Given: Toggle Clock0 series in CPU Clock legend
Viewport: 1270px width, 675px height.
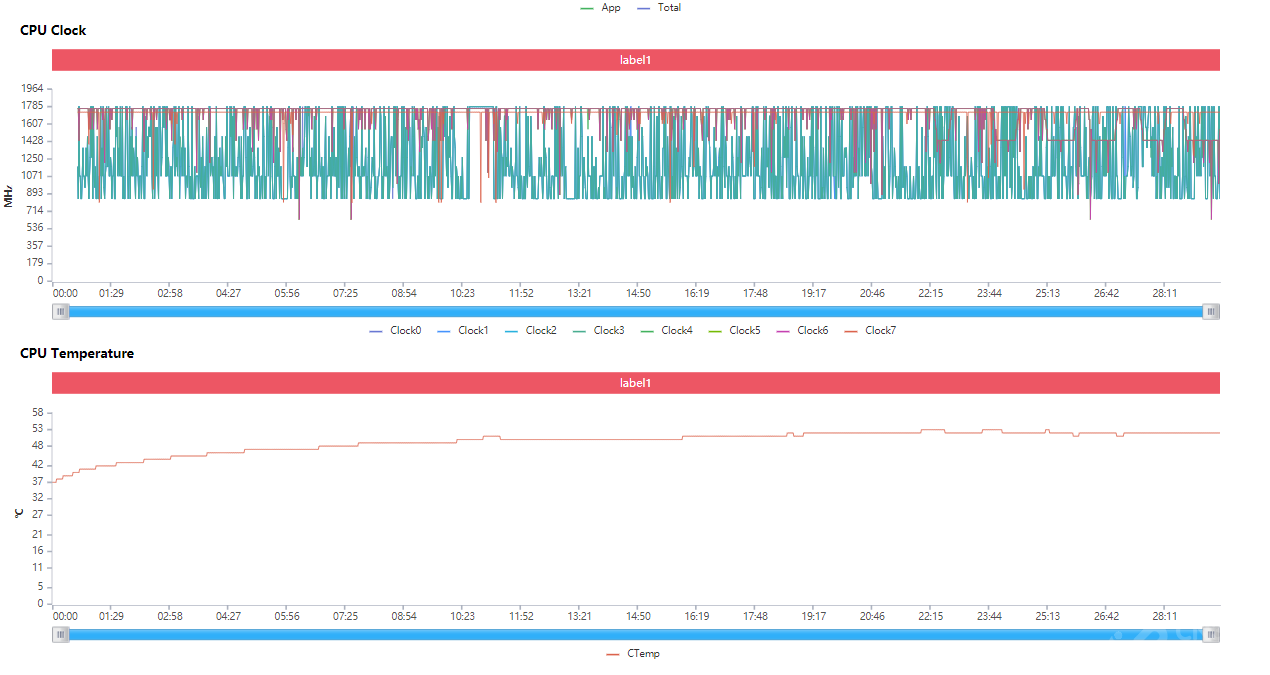Looking at the screenshot, I should pos(396,331).
